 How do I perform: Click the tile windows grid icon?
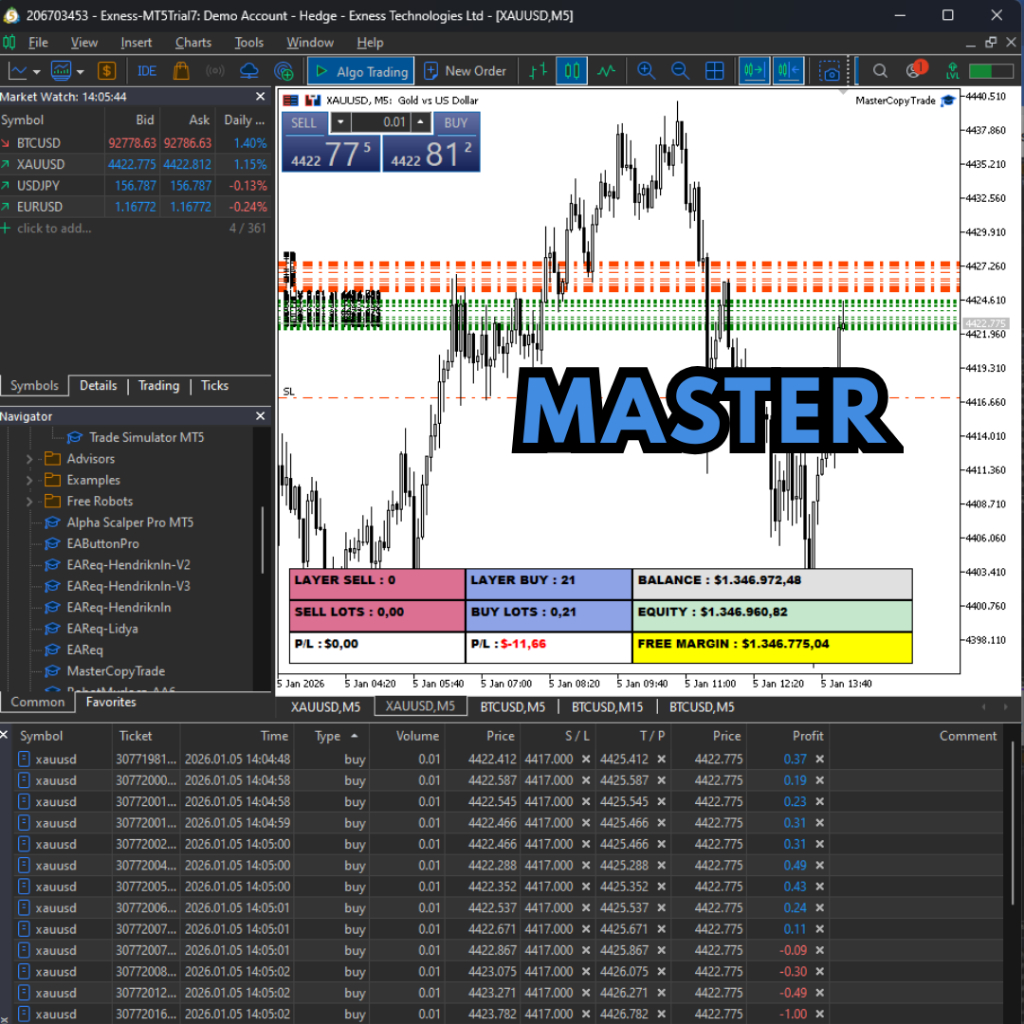714,71
